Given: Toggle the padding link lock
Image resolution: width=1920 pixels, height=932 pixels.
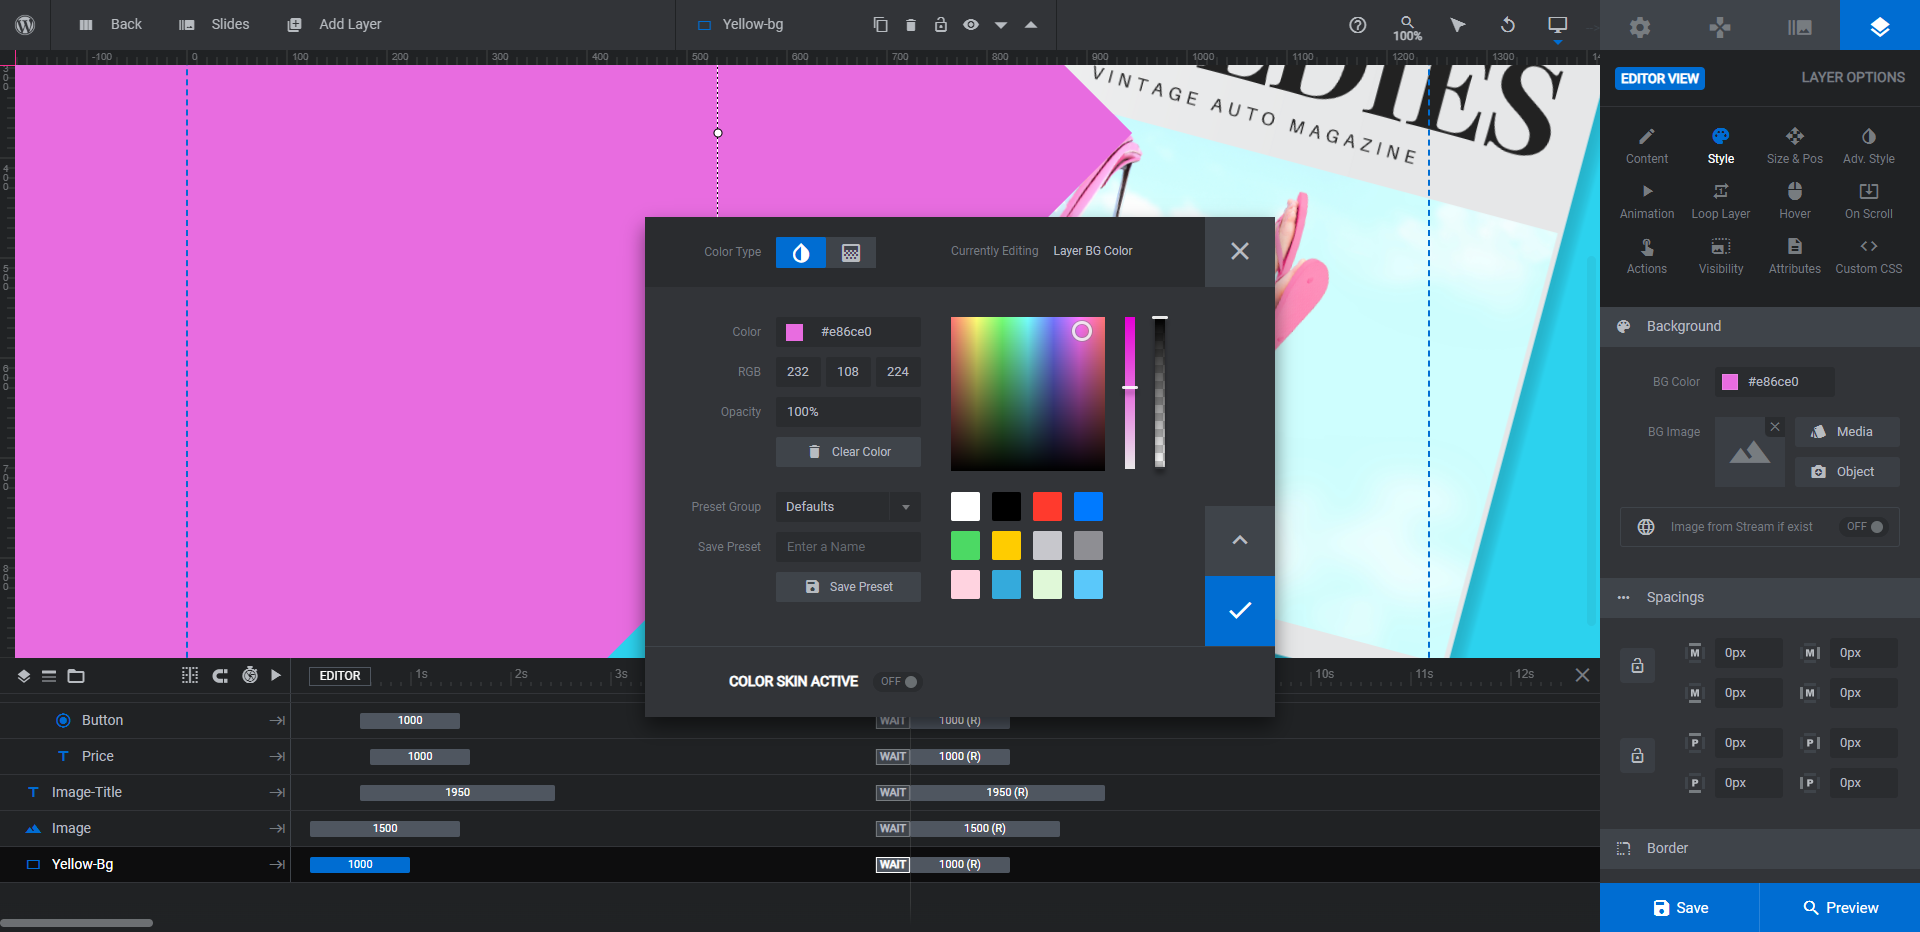Looking at the screenshot, I should [x=1637, y=755].
